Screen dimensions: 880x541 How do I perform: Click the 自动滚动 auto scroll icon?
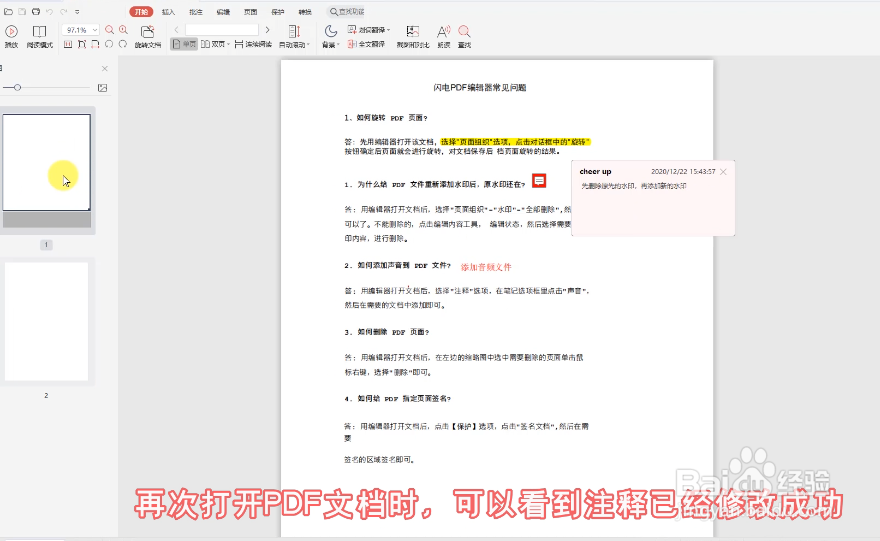(294, 31)
